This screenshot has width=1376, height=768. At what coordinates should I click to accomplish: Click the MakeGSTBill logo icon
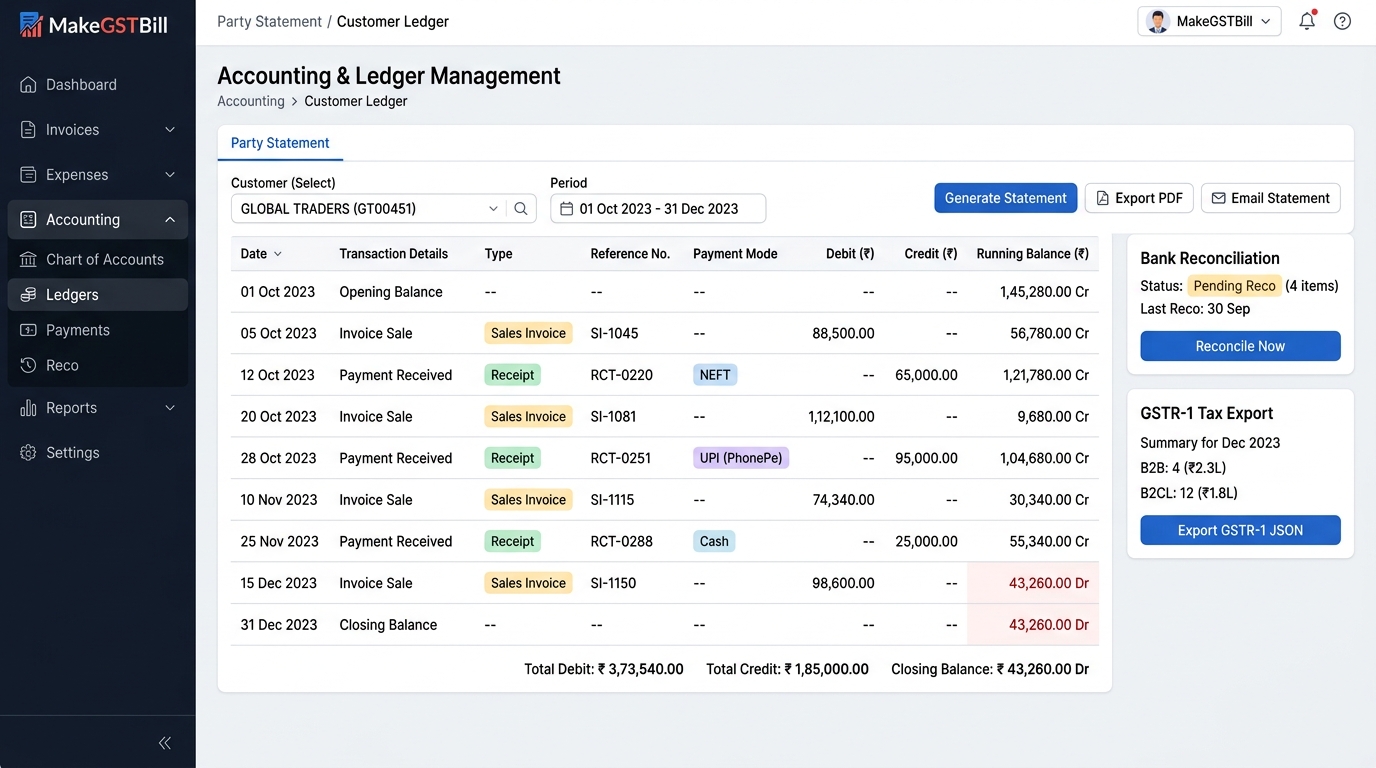(x=31, y=25)
